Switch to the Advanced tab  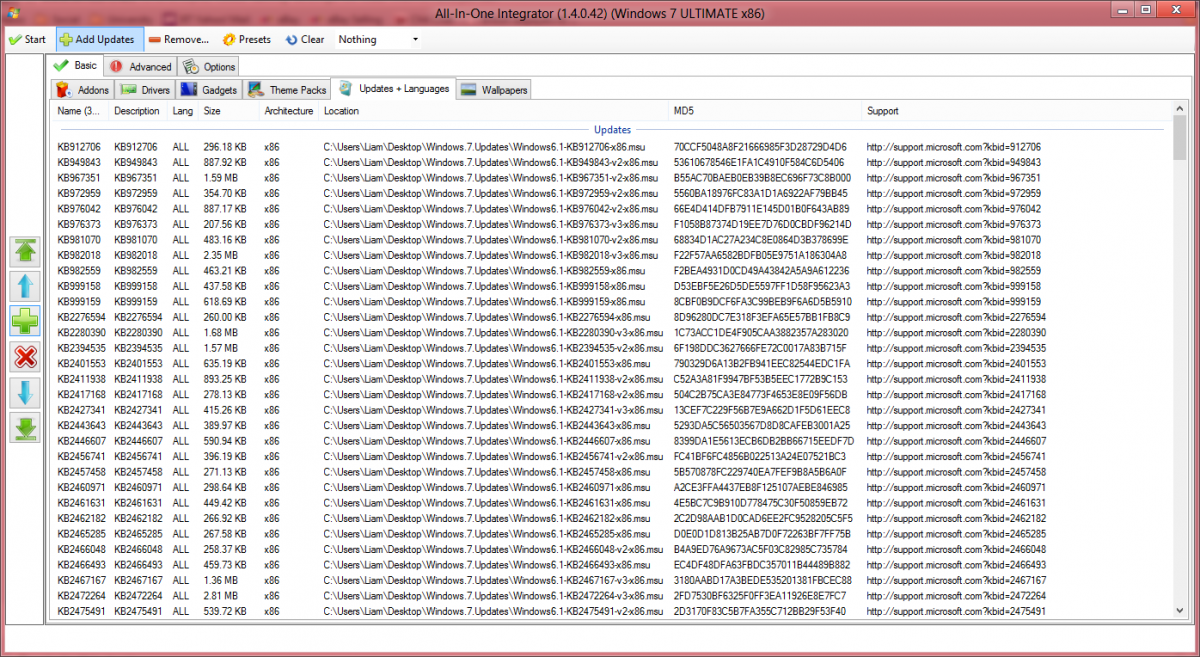point(141,67)
